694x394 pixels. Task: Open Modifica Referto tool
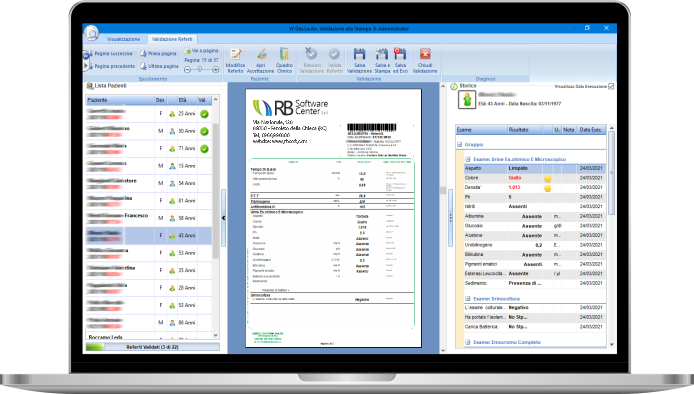click(x=235, y=61)
